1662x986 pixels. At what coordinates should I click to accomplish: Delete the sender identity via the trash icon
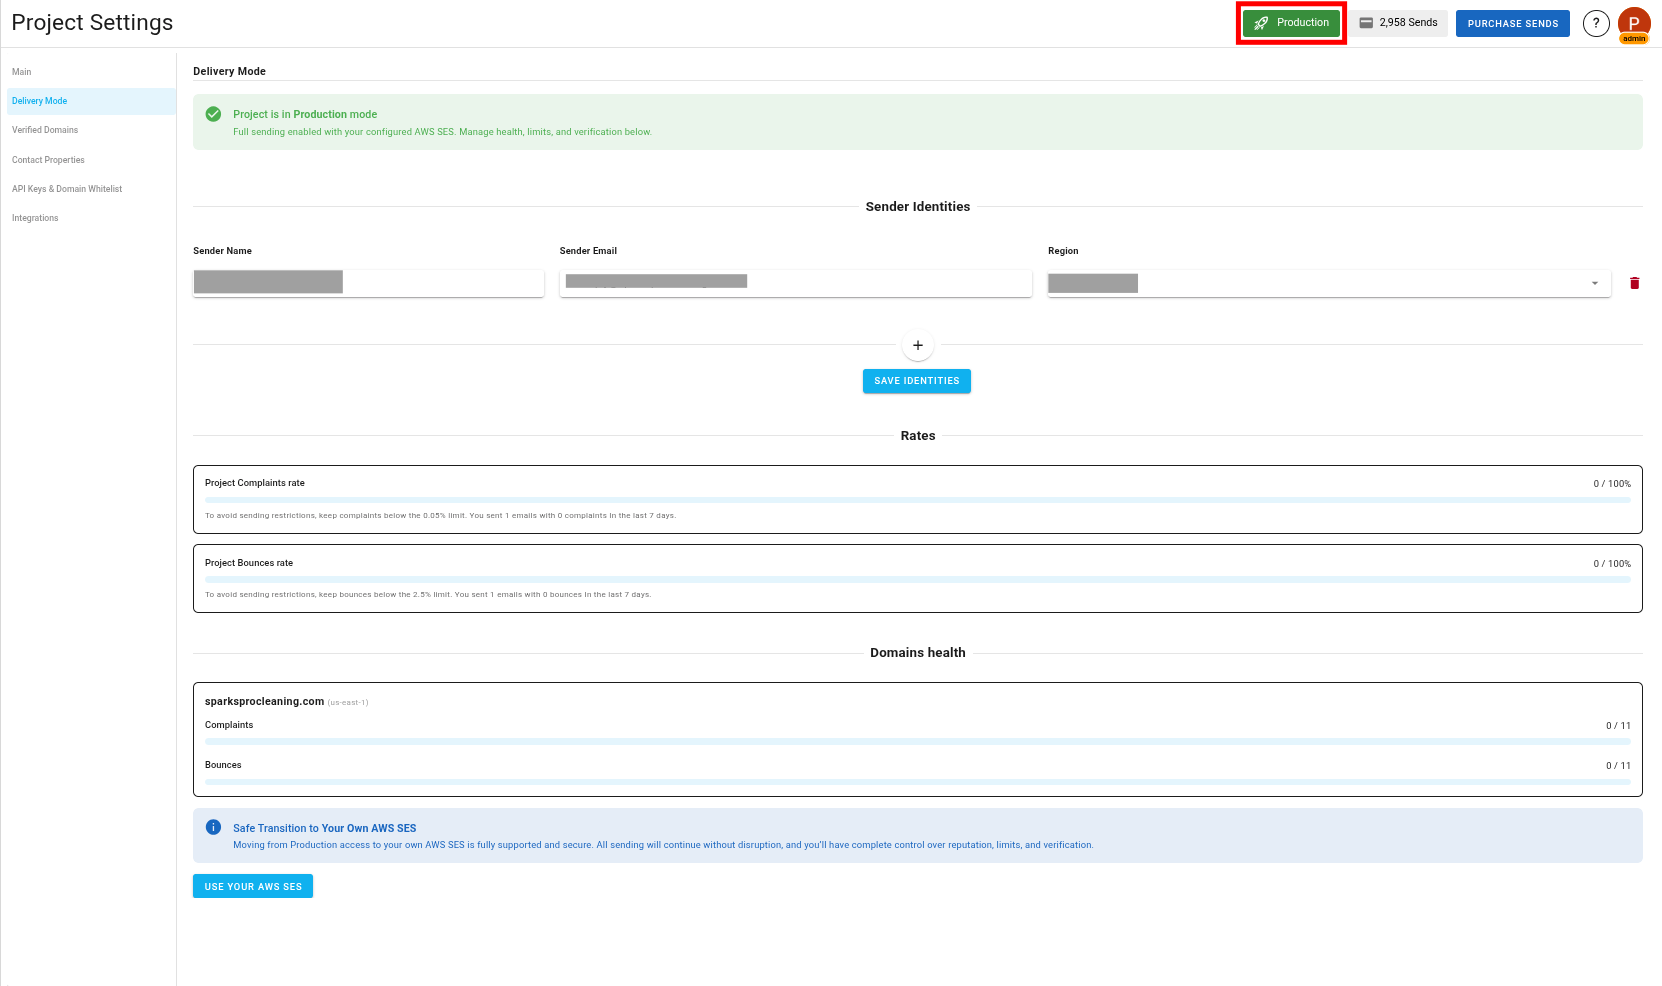(x=1635, y=283)
